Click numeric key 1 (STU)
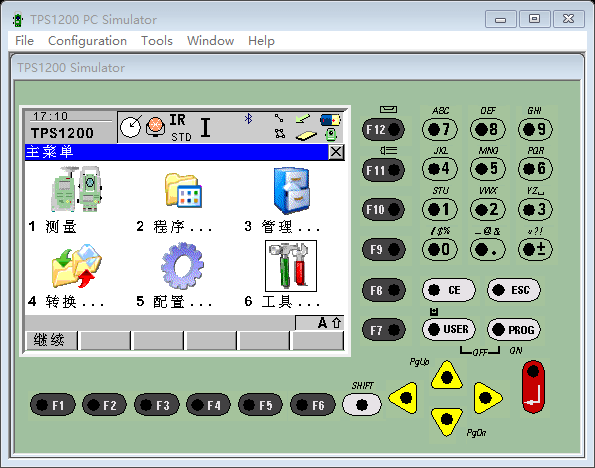Viewport: 595px width, 468px height. click(x=440, y=209)
